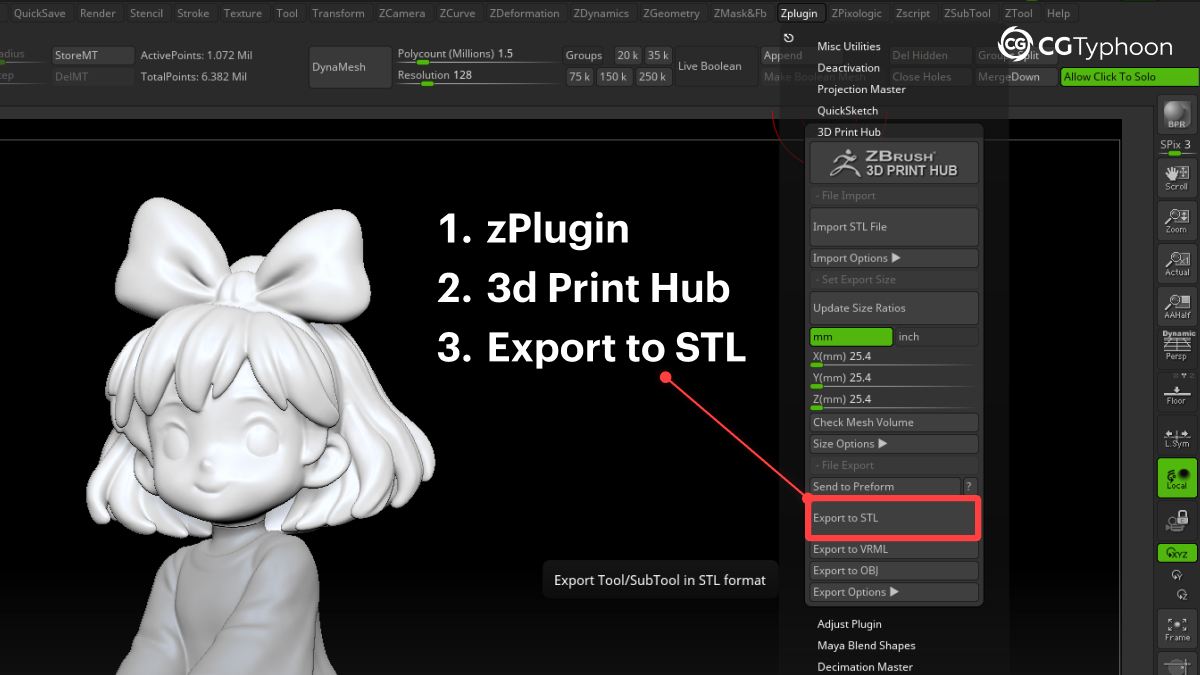Toggle XYZ rotation mode
The height and width of the screenshot is (675, 1200).
point(1177,553)
